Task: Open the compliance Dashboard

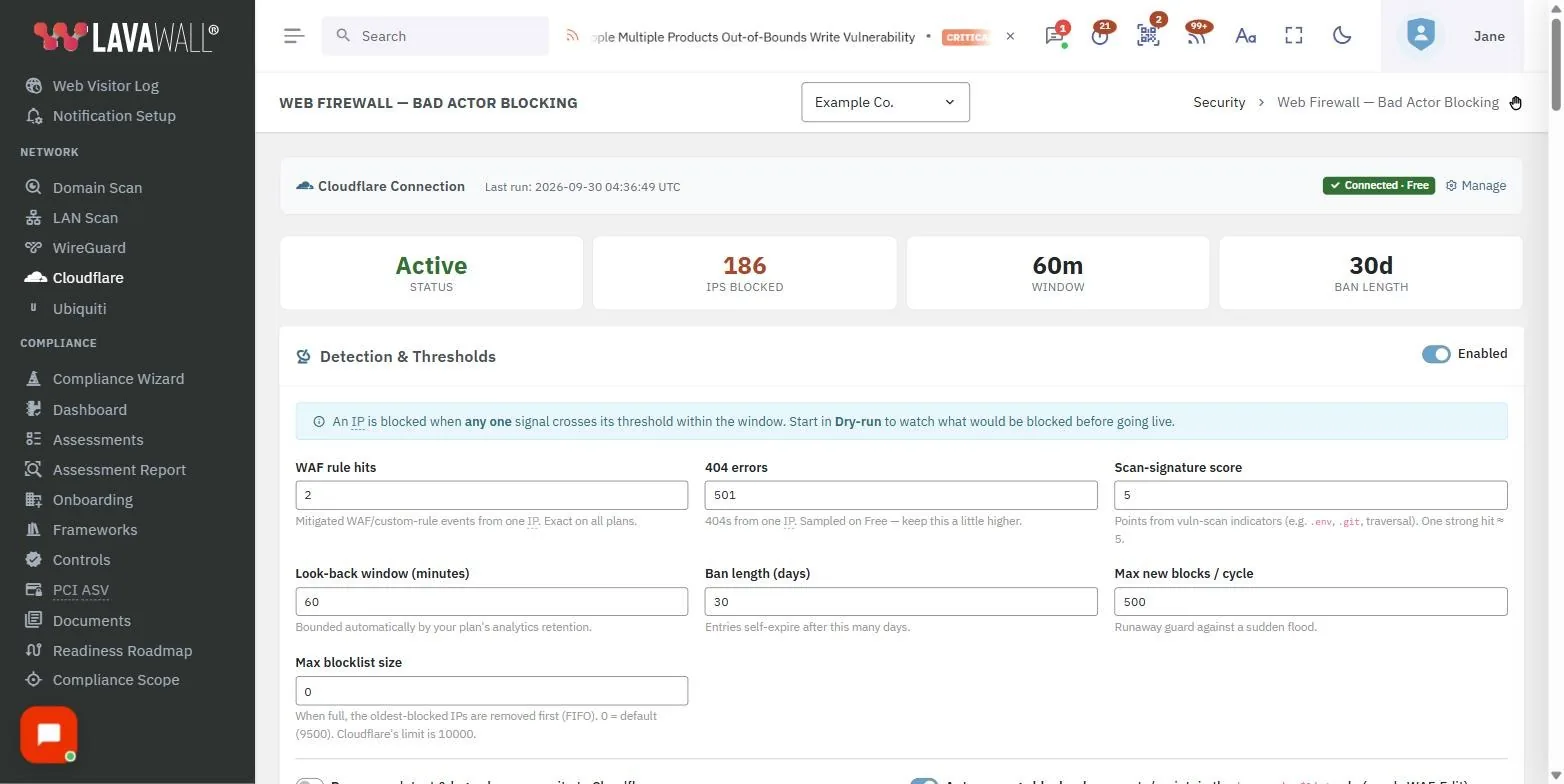Action: [x=89, y=410]
